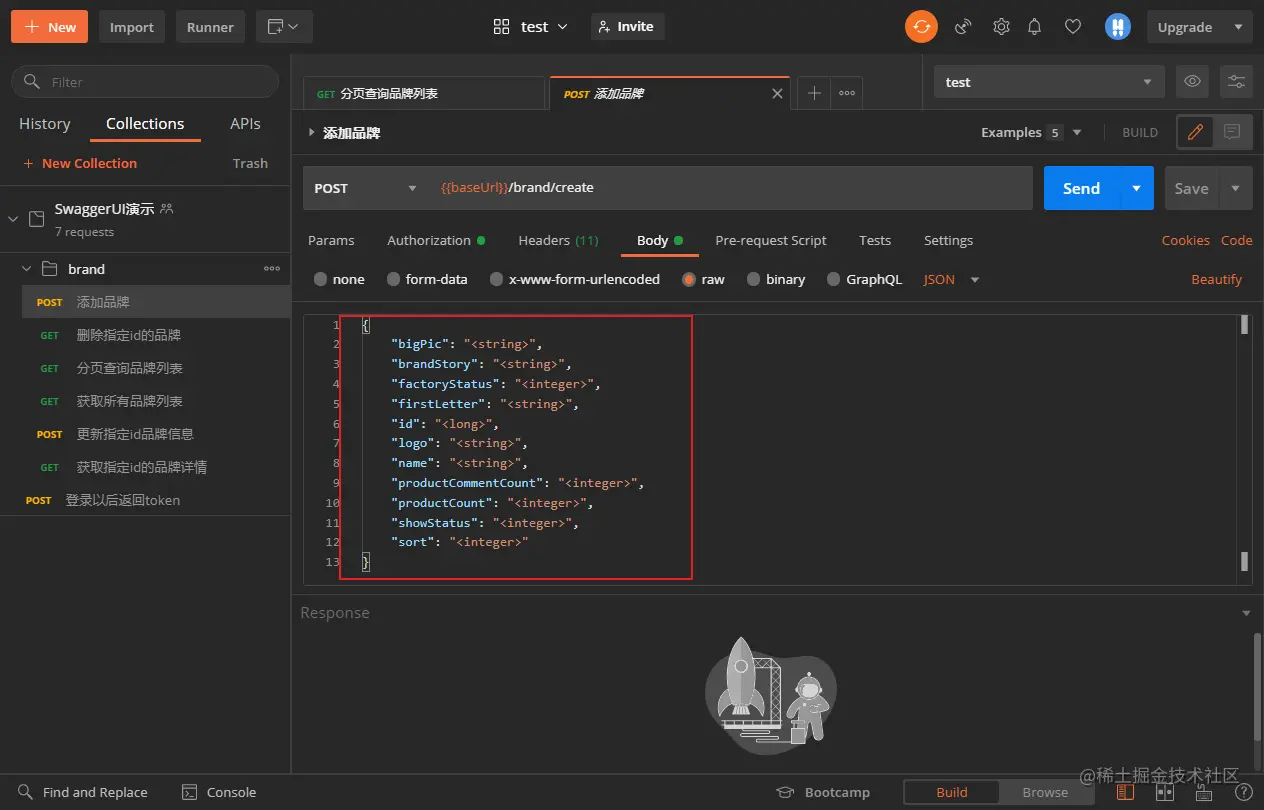Toggle two pane layout icon
The width and height of the screenshot is (1264, 810).
point(1165,792)
